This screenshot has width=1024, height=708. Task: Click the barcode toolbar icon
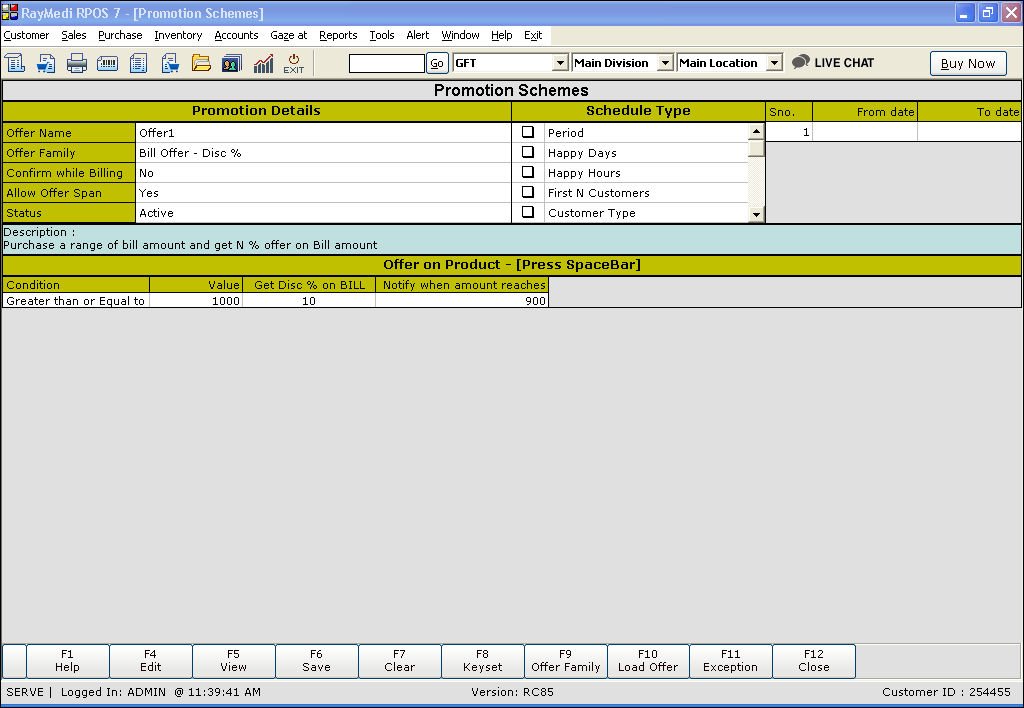(x=107, y=63)
